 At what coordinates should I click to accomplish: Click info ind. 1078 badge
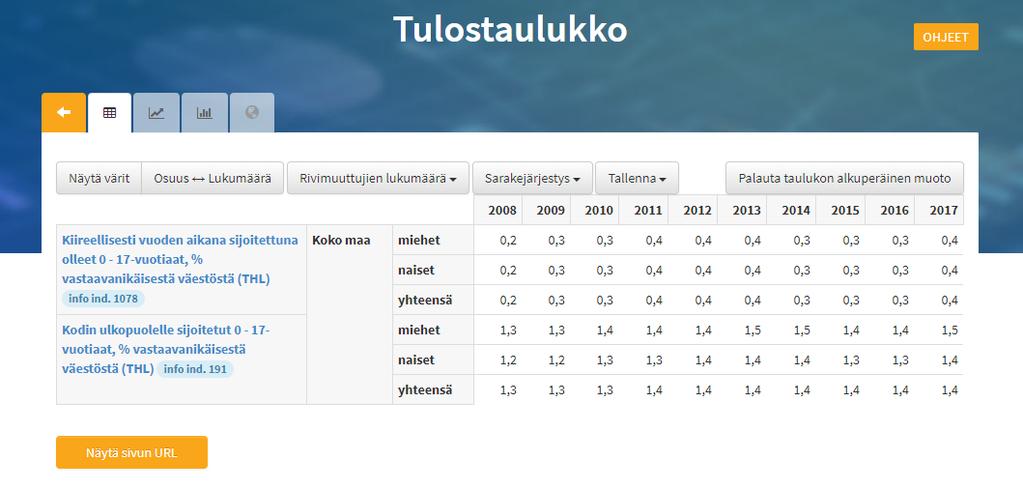pyautogui.click(x=103, y=299)
